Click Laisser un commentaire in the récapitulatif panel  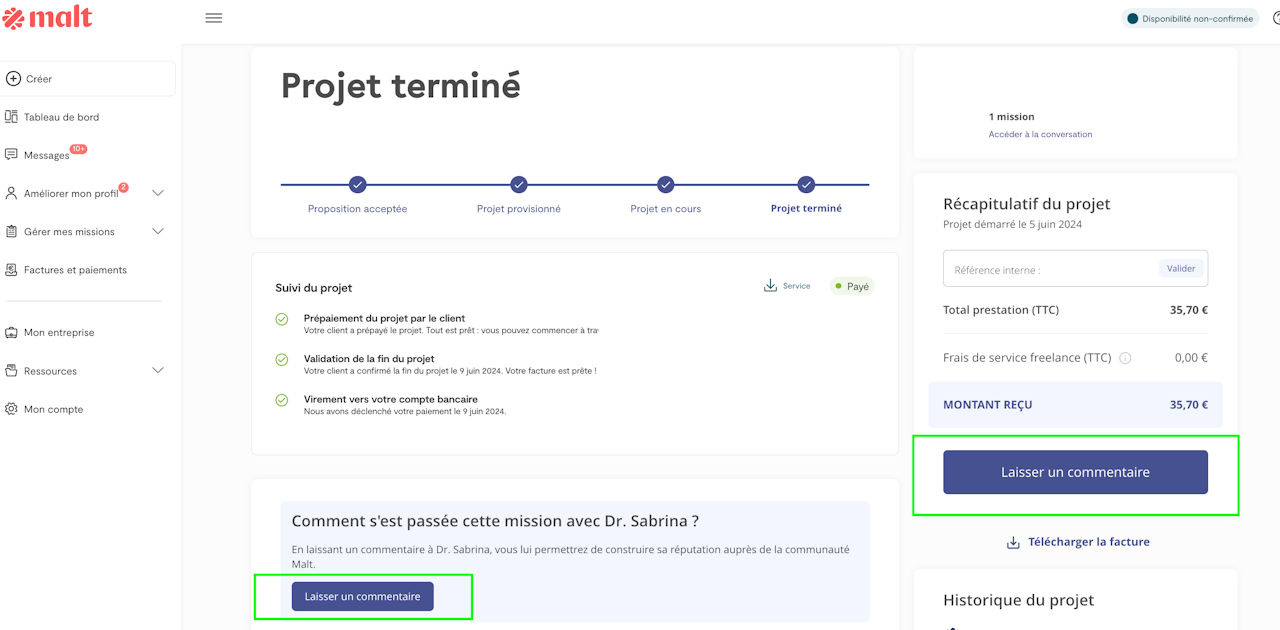1075,472
